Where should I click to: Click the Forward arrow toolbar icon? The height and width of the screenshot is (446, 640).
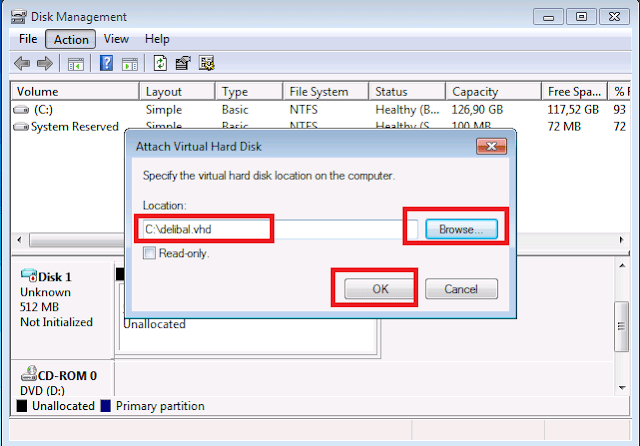click(x=44, y=63)
